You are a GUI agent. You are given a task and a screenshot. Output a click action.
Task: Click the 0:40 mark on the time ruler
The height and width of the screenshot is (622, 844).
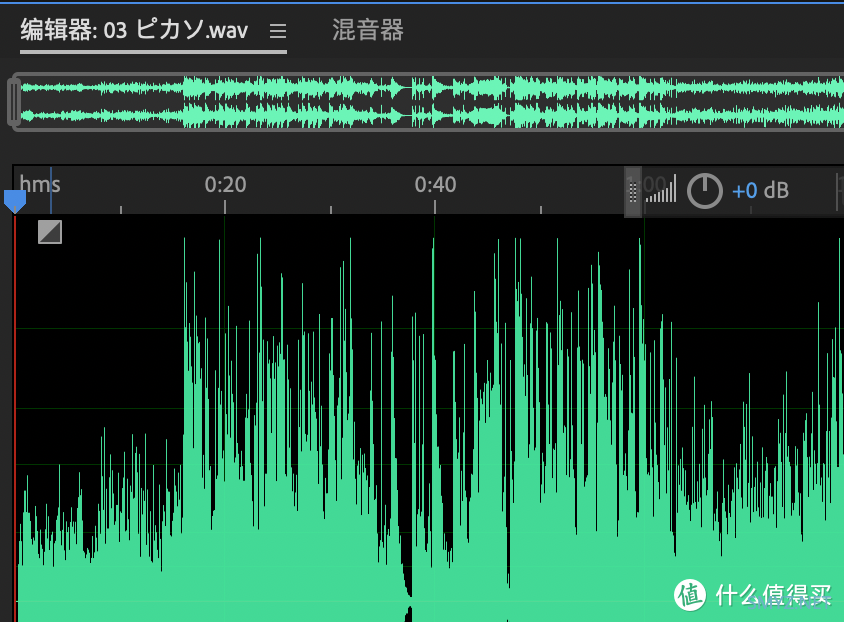point(435,185)
